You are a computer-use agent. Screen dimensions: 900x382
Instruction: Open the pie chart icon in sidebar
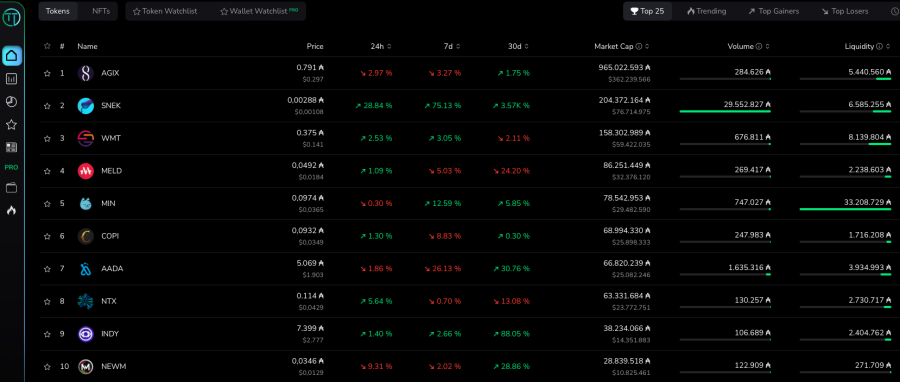(x=11, y=102)
